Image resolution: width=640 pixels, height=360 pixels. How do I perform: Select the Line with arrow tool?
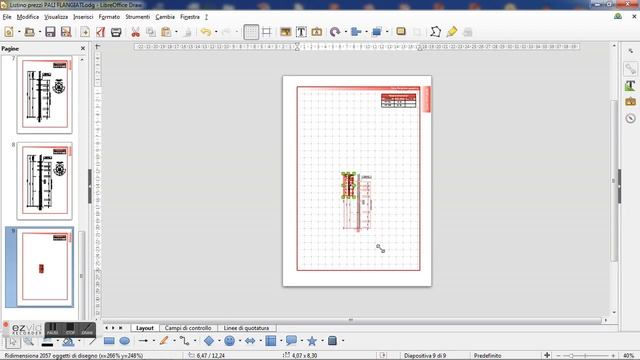[x=143, y=341]
